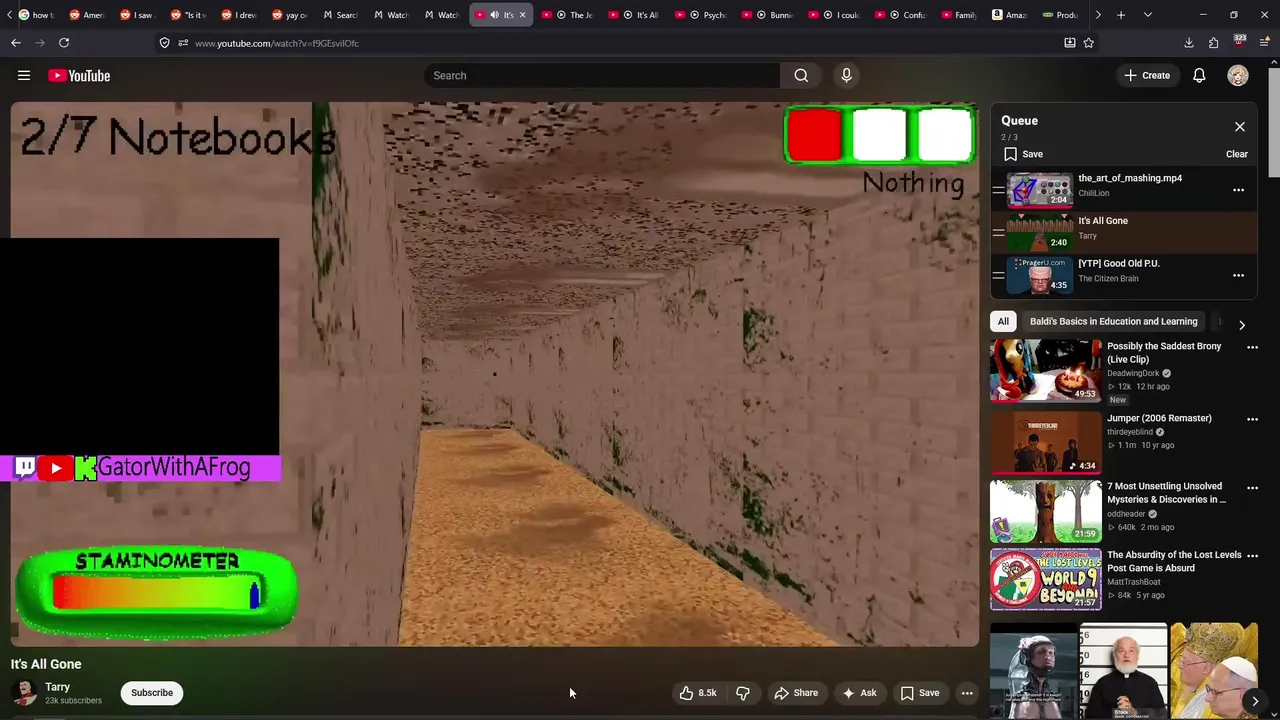Viewport: 1280px width, 720px height.
Task: Open options for Jumper (2006 Remaster)
Action: 1252,419
